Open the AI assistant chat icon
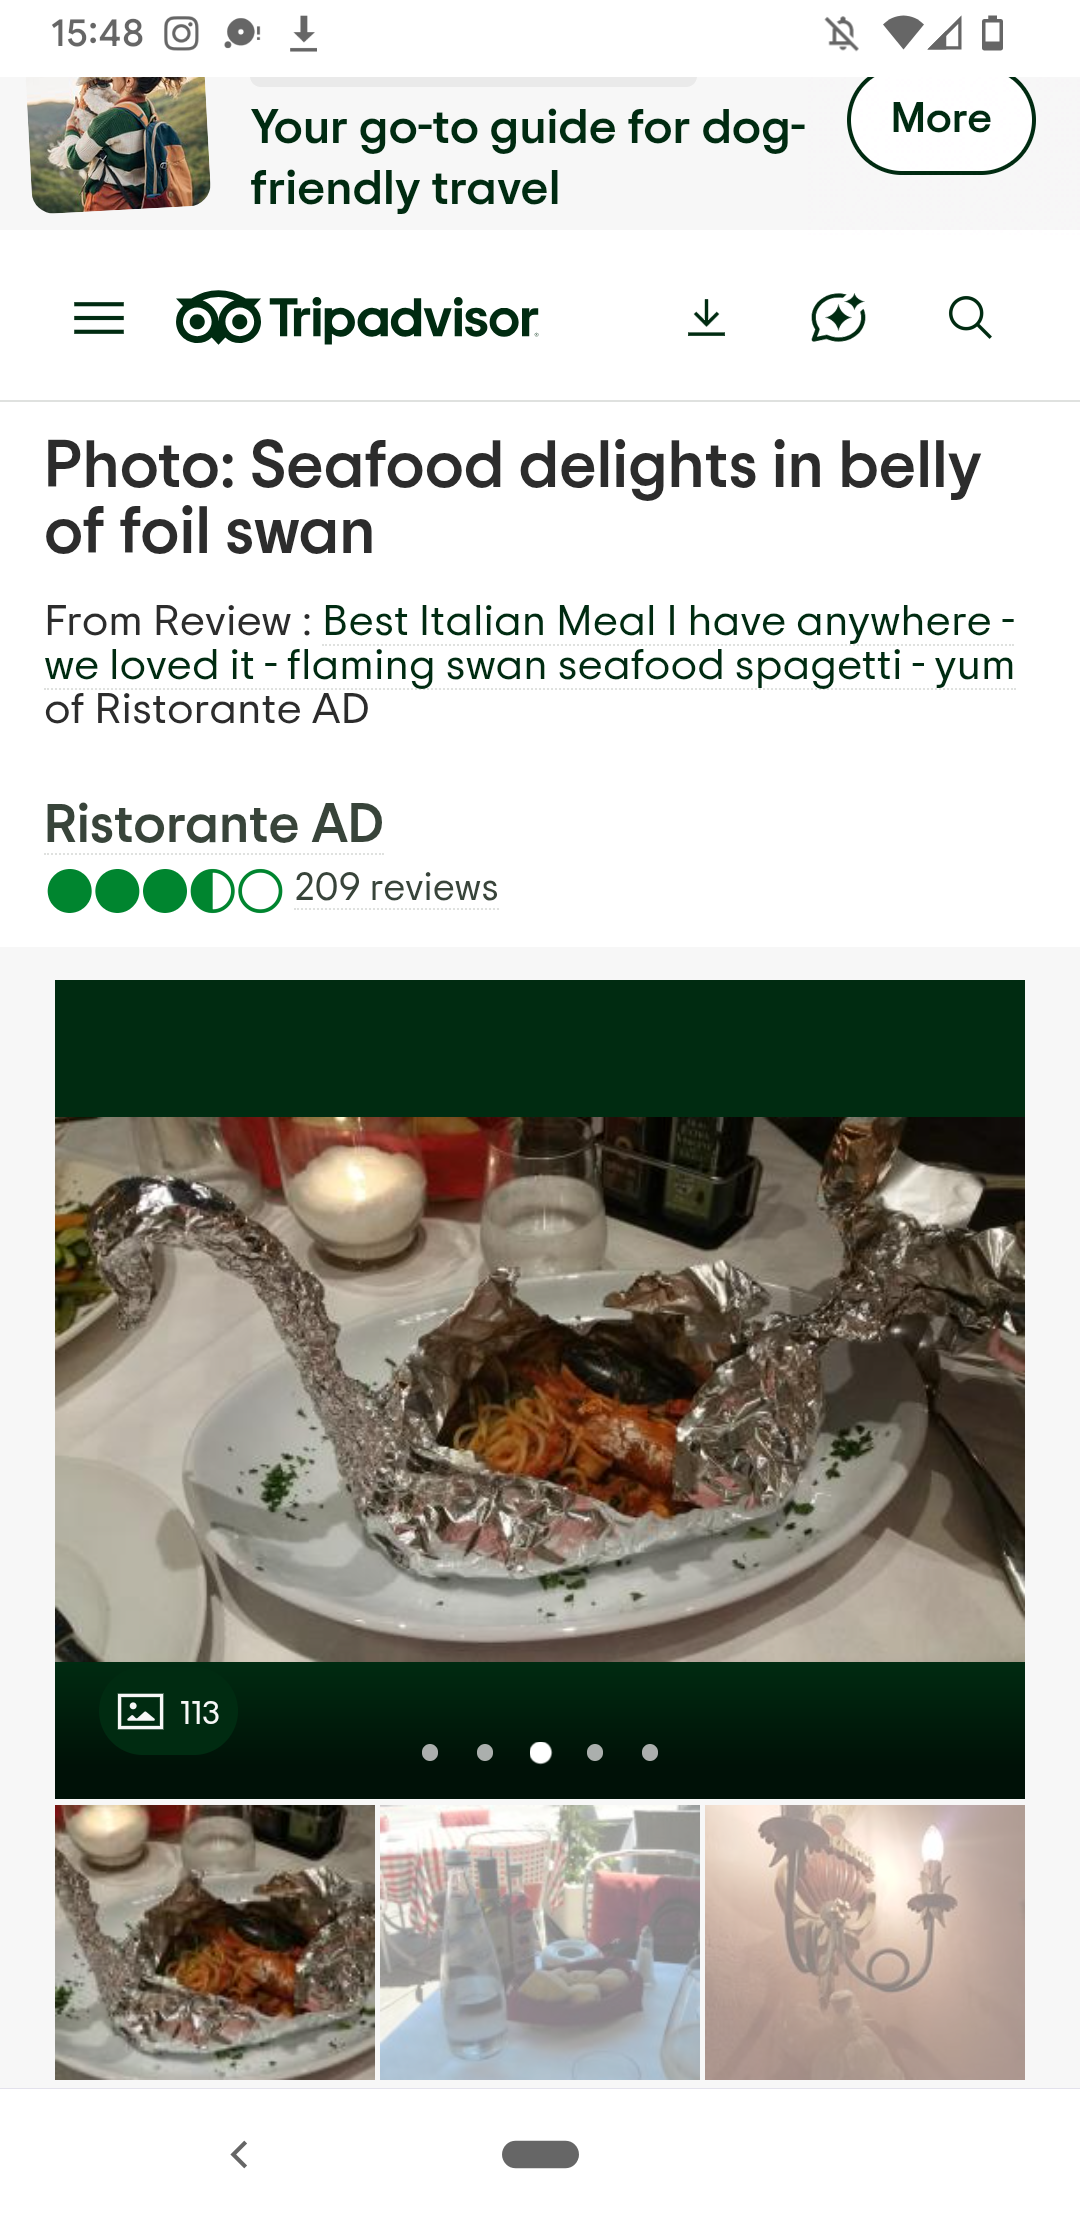This screenshot has height=2220, width=1080. point(838,318)
